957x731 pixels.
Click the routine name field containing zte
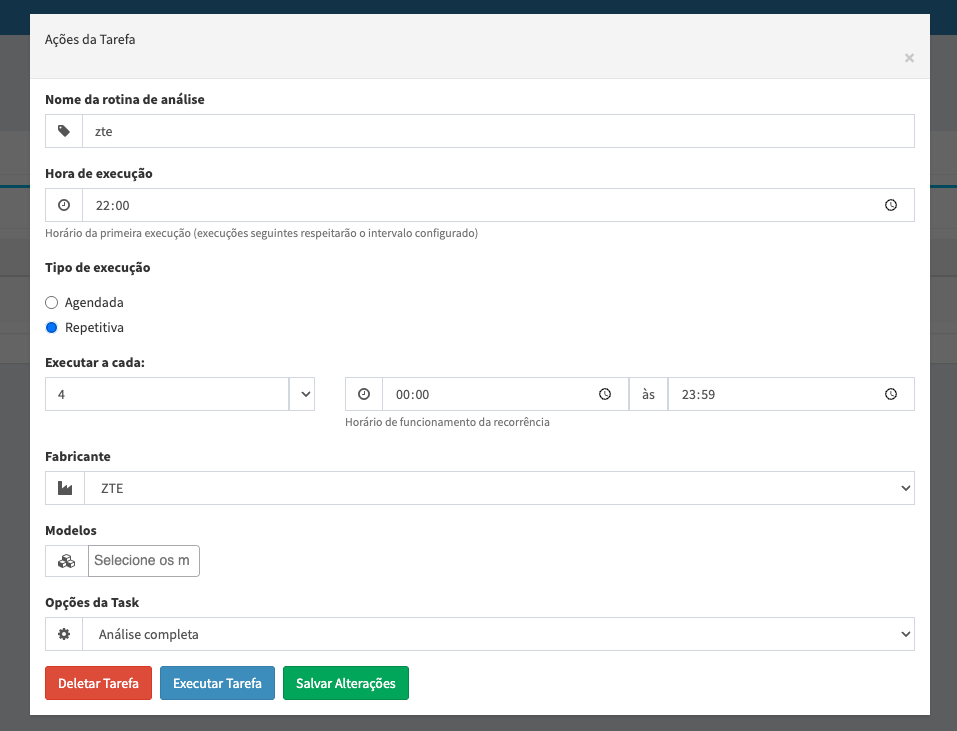coord(498,131)
